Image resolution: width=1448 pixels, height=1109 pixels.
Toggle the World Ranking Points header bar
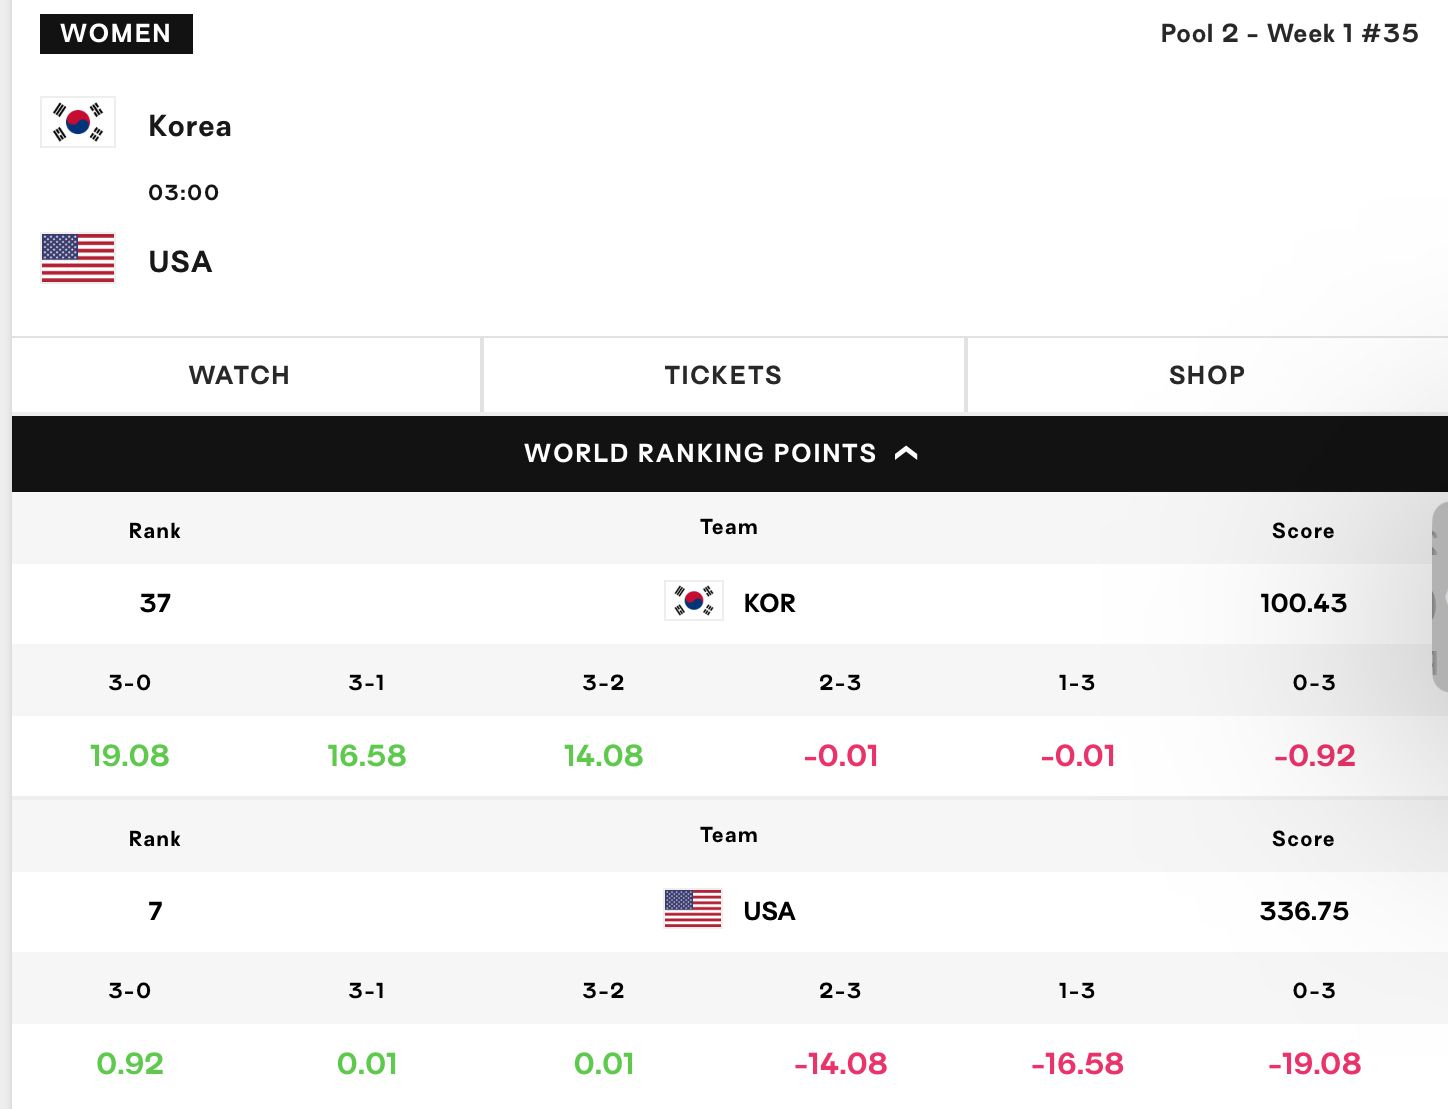(730, 453)
